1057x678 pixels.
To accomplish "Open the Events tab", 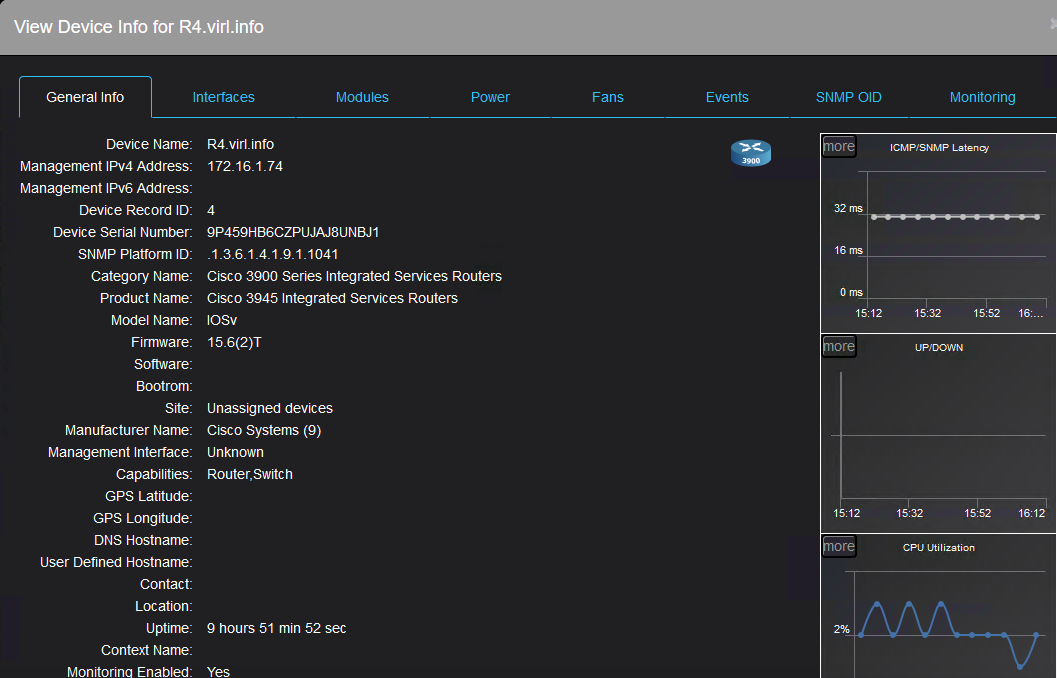I will coord(727,97).
